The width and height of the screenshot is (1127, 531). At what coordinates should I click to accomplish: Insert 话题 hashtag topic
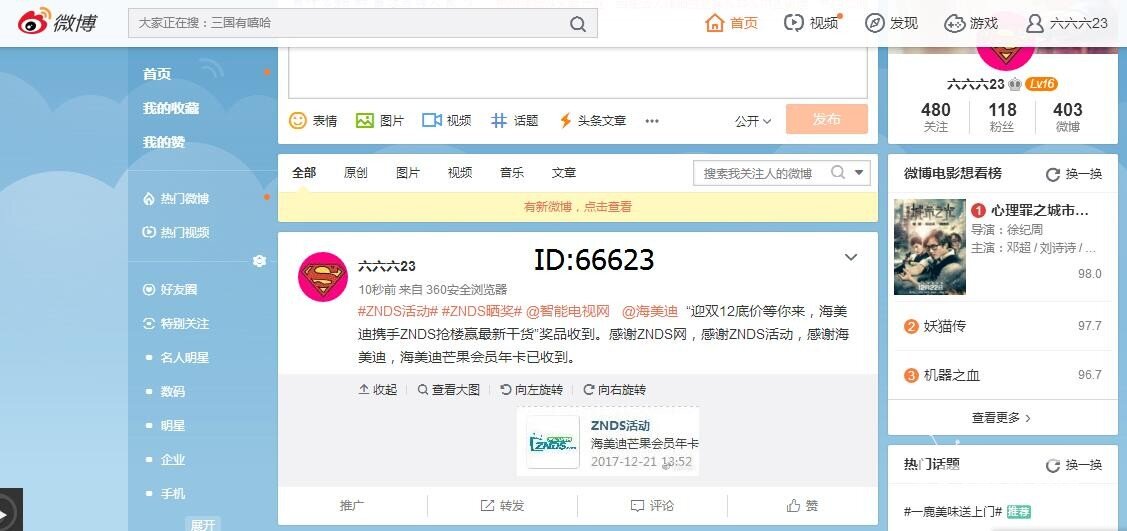(x=515, y=121)
